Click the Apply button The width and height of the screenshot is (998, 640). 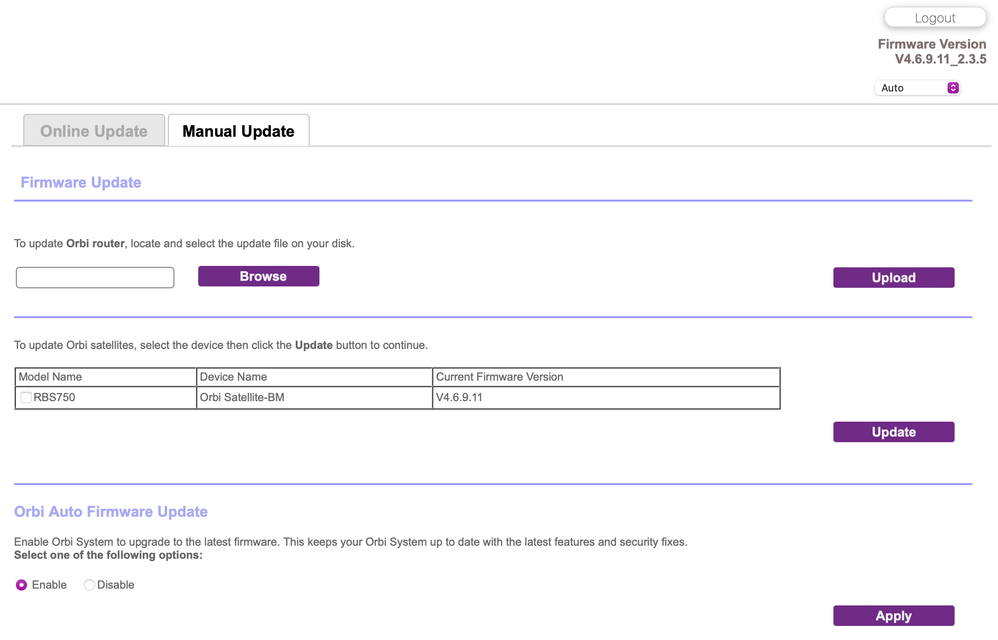click(x=893, y=615)
